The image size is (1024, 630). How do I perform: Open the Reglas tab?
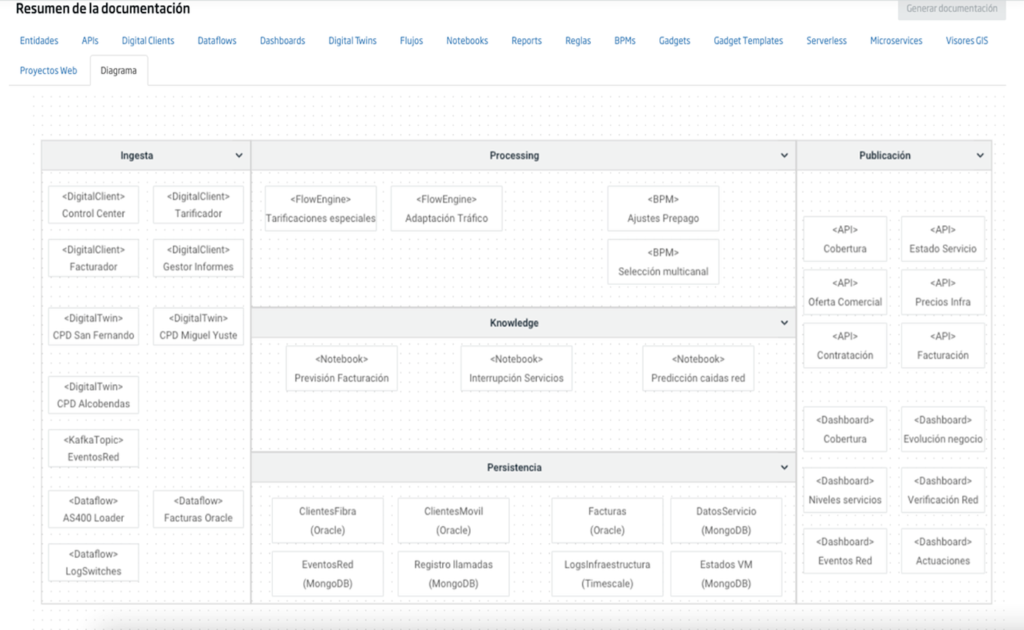coord(578,40)
